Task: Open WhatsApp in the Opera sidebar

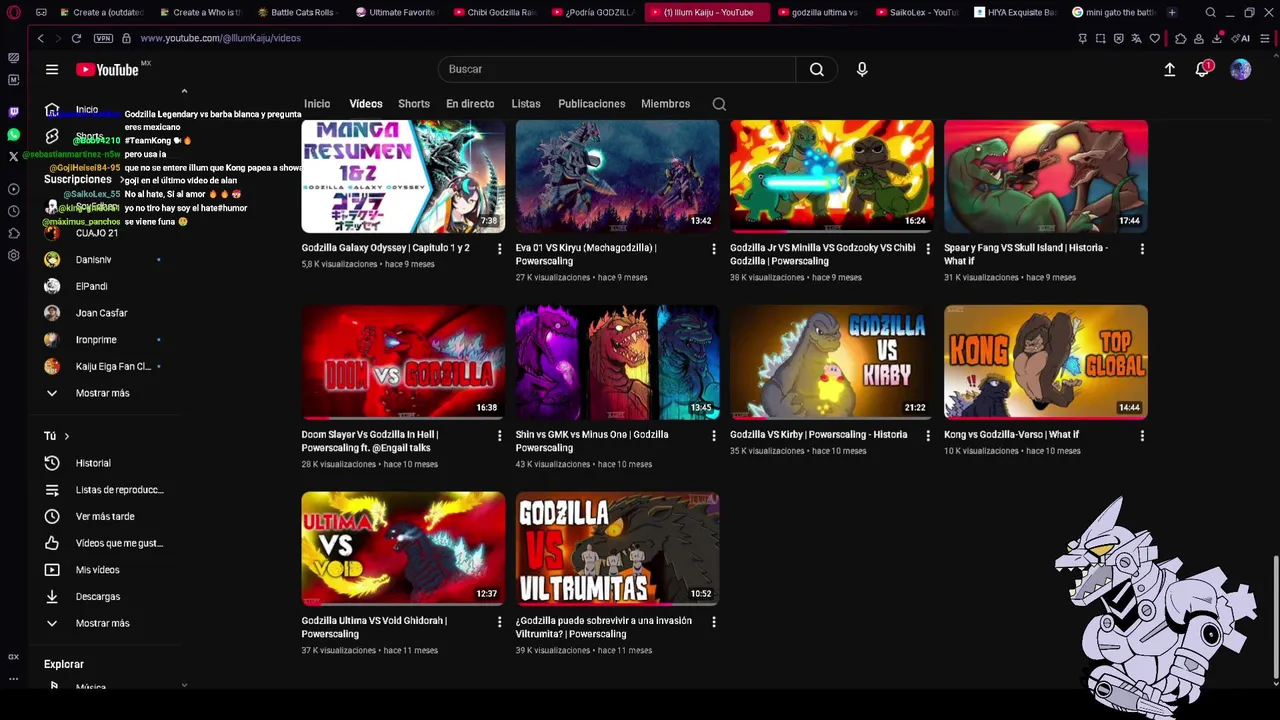Action: [13, 134]
